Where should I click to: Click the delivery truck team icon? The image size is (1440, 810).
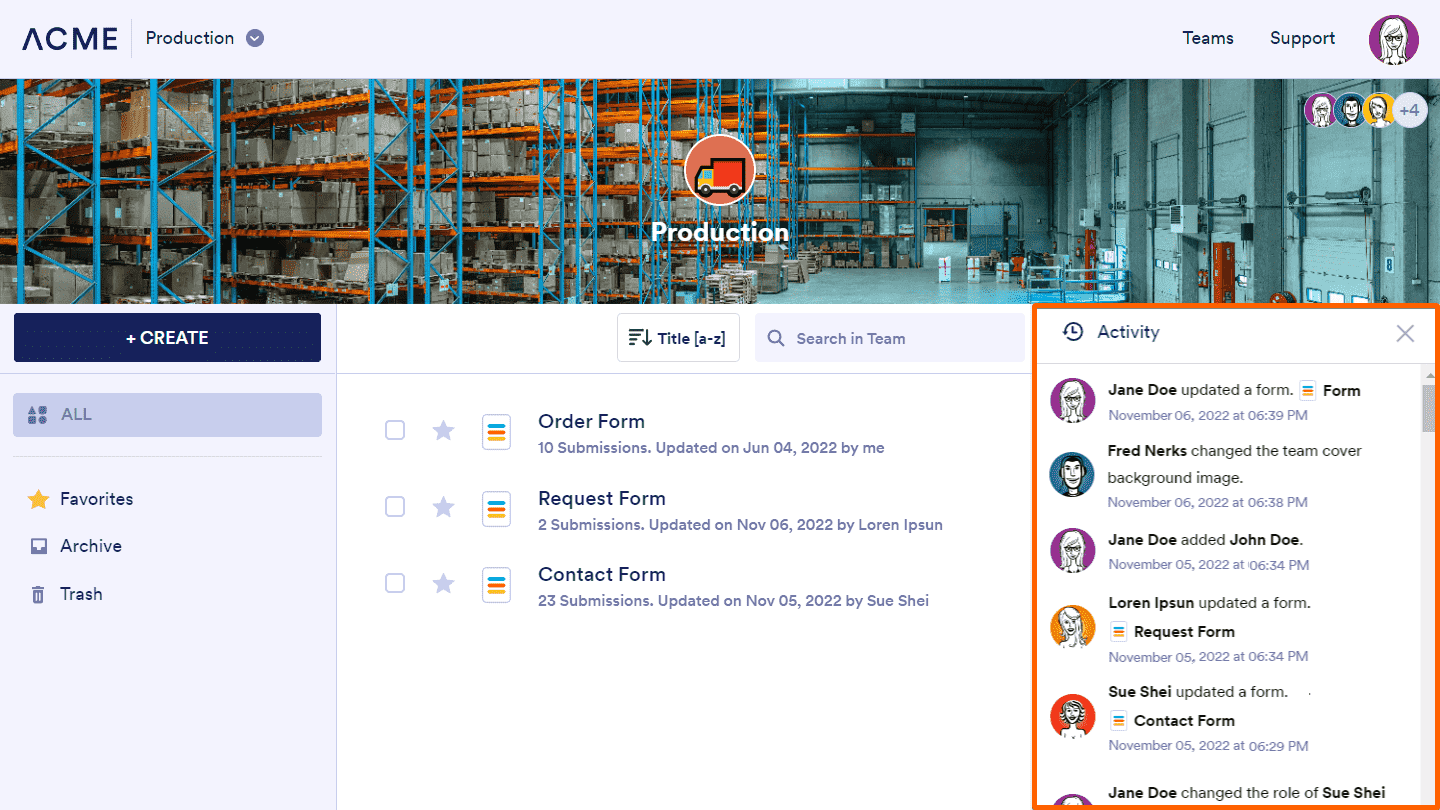coord(720,171)
